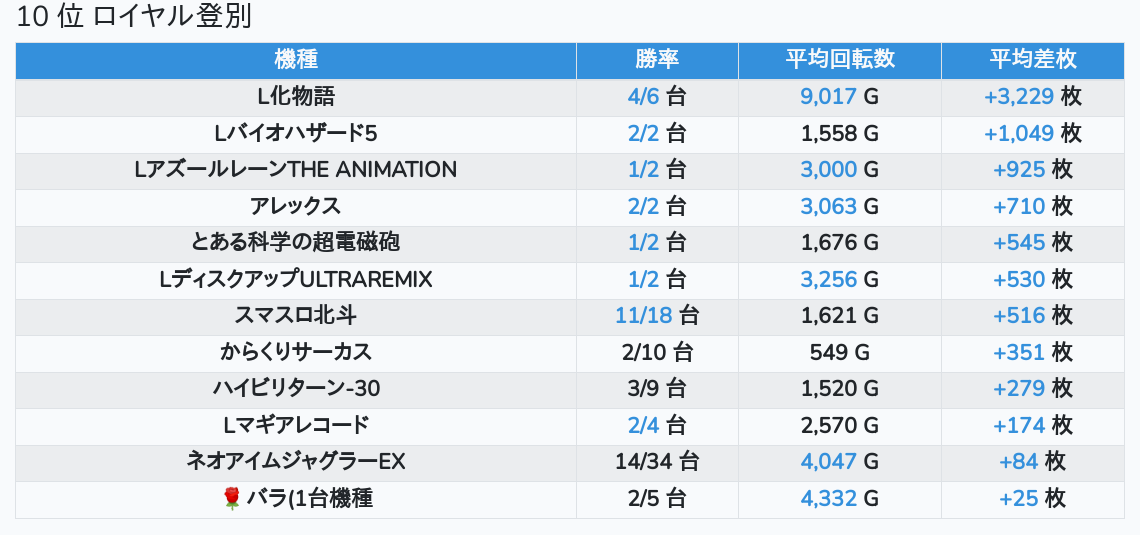Click the 9,017 average spins value
Viewport: 1140px width, 535px height.
(828, 97)
